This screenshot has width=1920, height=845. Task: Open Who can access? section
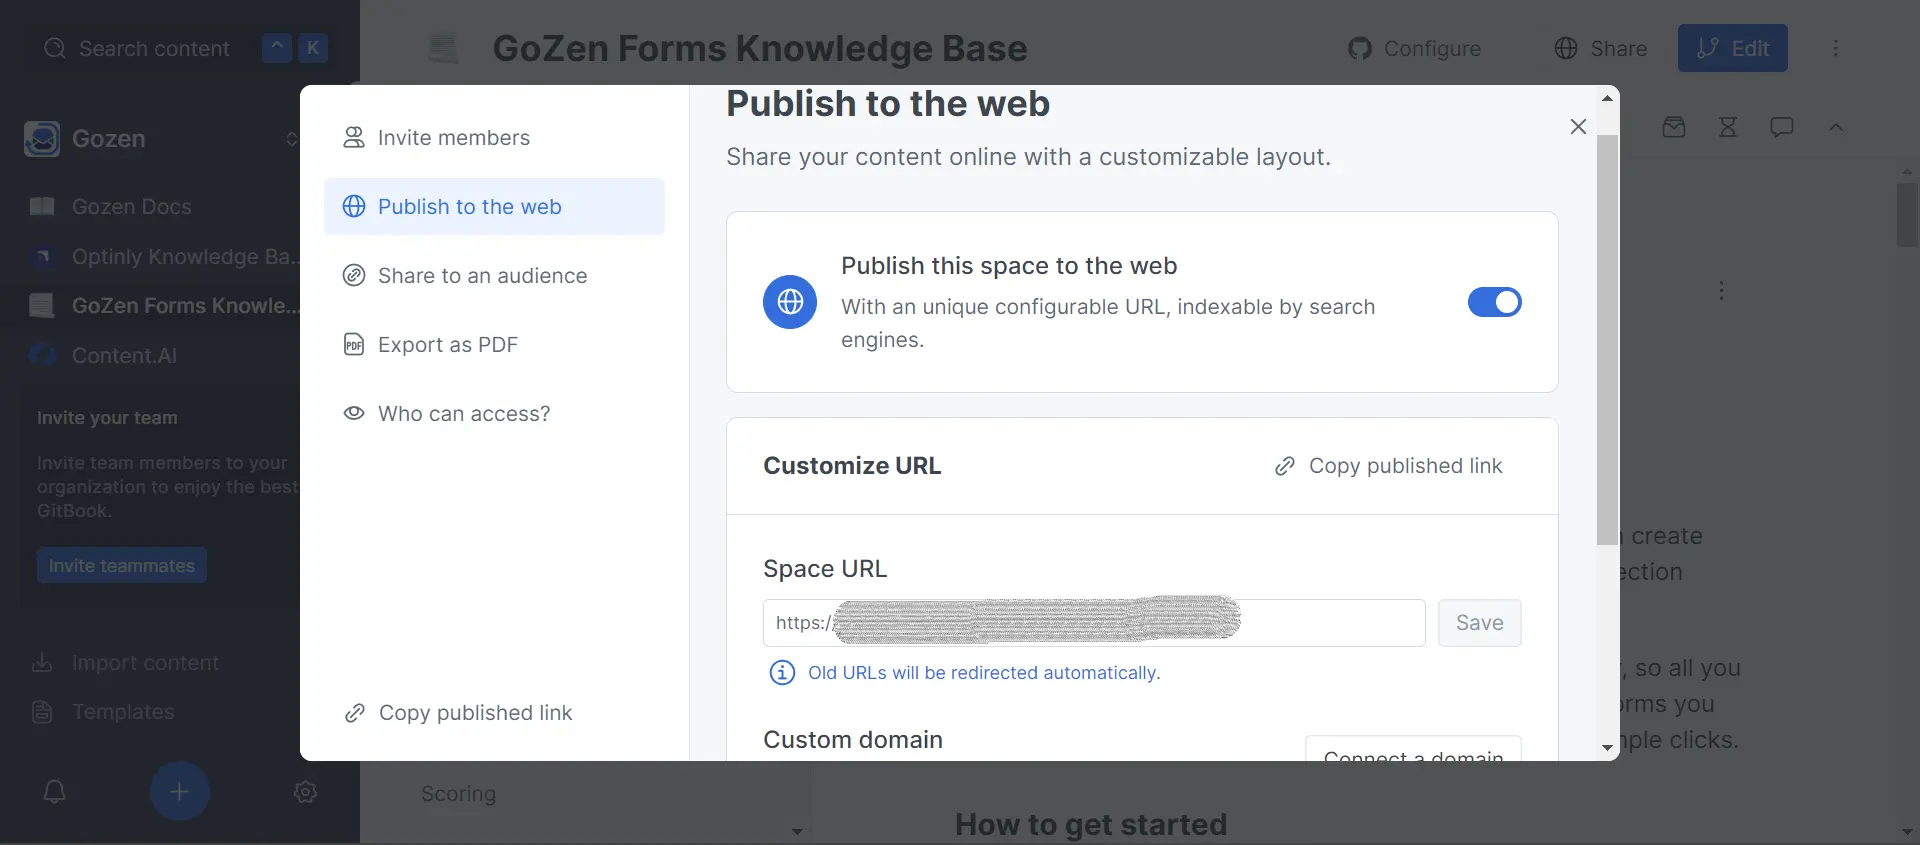tap(464, 413)
